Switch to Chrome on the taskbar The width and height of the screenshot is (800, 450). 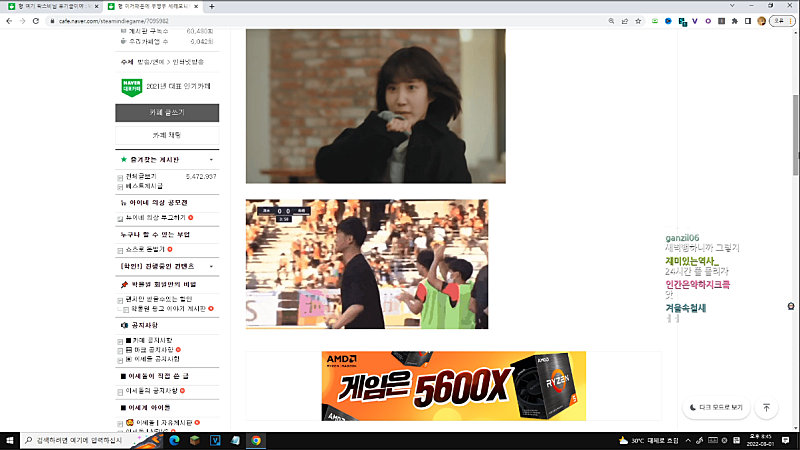(x=256, y=440)
